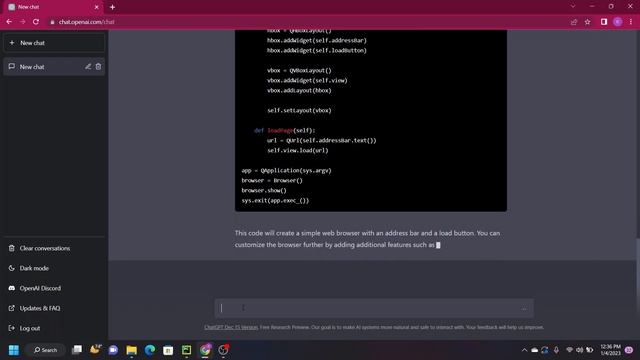Open the volume control in system tray
Screen dimensions: 640x360
[580, 350]
